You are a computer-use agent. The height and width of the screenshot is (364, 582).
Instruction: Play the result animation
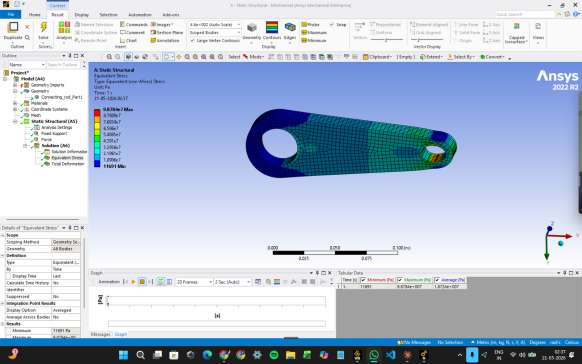(x=134, y=282)
